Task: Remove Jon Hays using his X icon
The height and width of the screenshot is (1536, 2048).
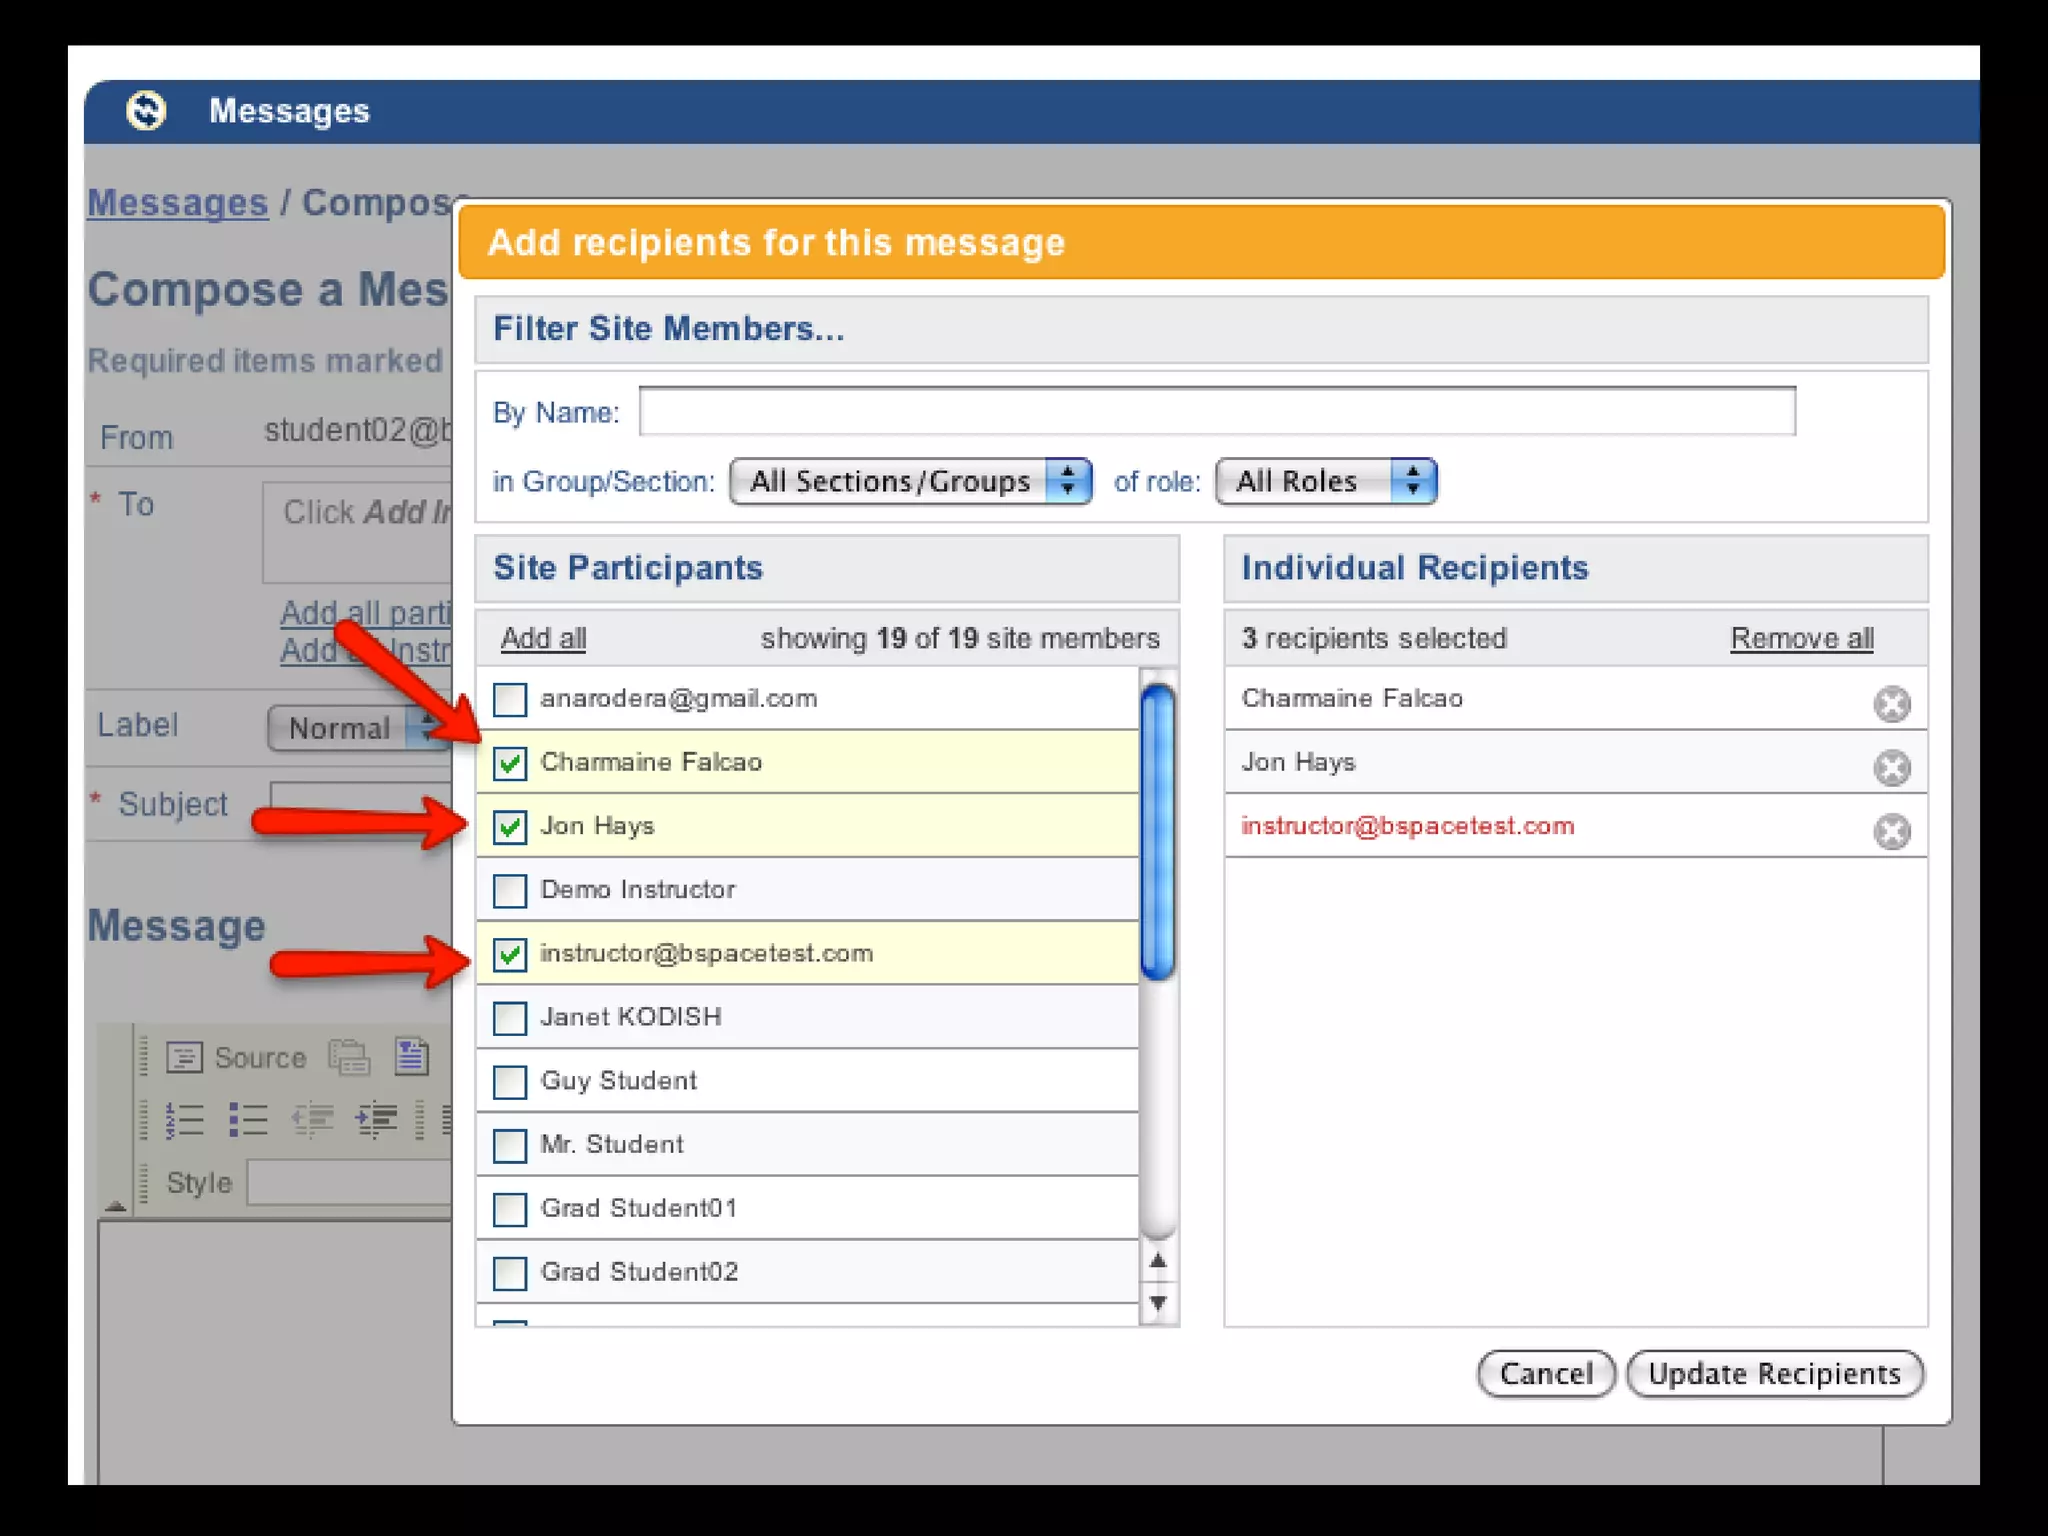Action: (1891, 768)
